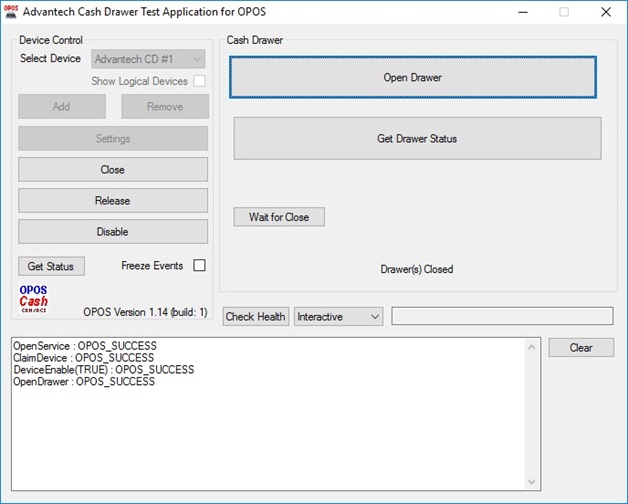Toggle the Show Logical Devices checkbox
Viewport: 628px width, 504px height.
(199, 81)
